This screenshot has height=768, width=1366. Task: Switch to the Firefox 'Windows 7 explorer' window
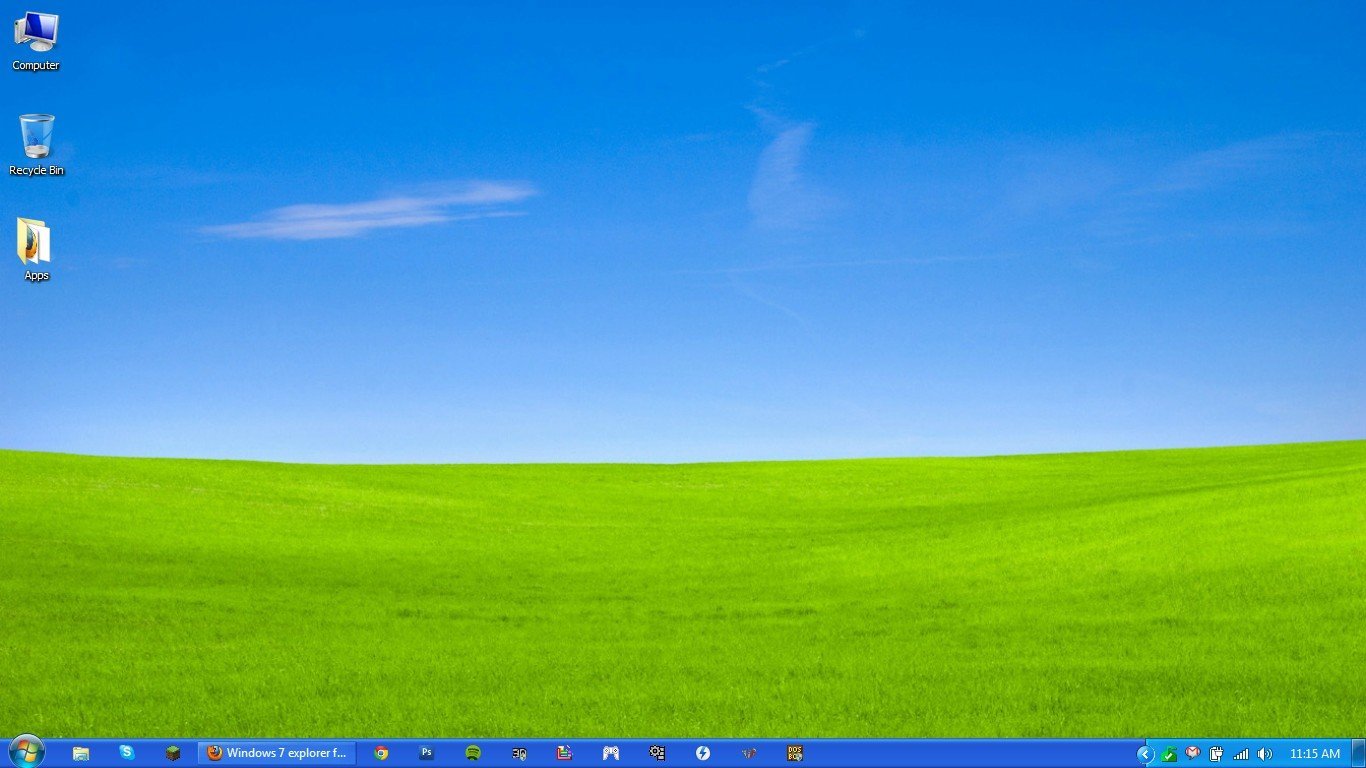click(x=277, y=753)
